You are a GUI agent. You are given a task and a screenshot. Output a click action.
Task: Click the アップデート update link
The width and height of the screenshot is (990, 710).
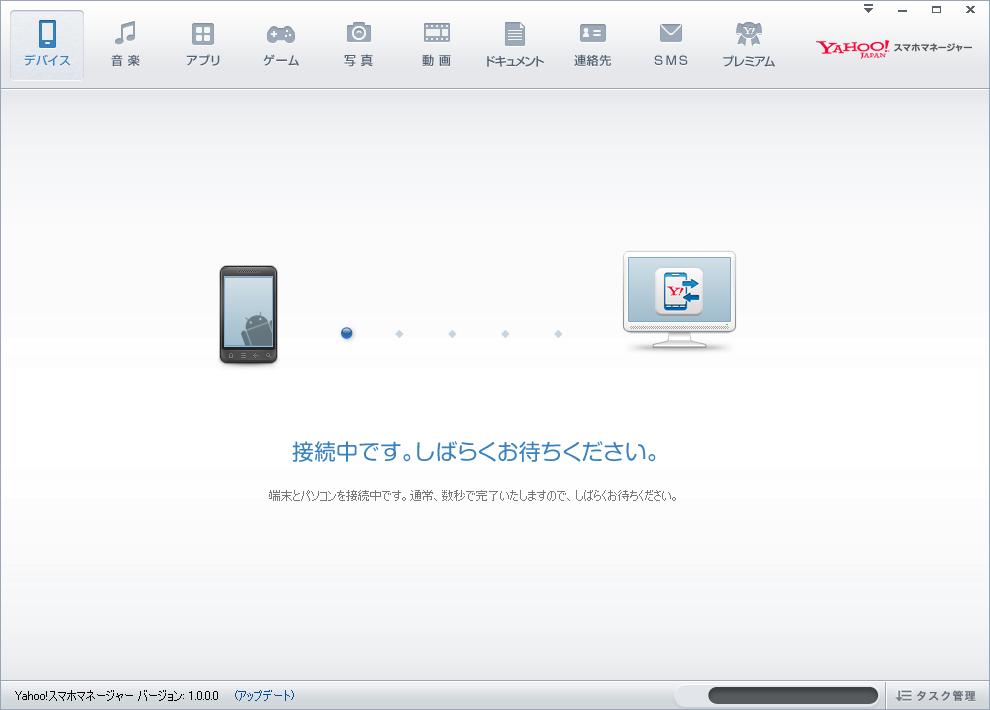(265, 695)
